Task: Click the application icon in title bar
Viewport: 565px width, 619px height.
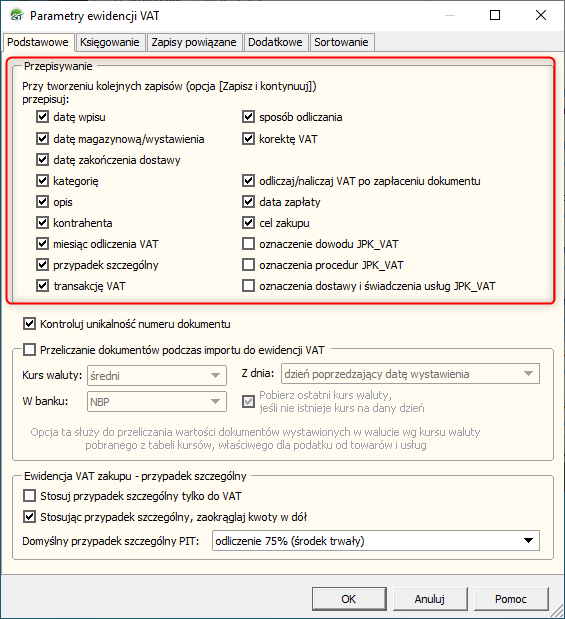Action: pos(17,15)
